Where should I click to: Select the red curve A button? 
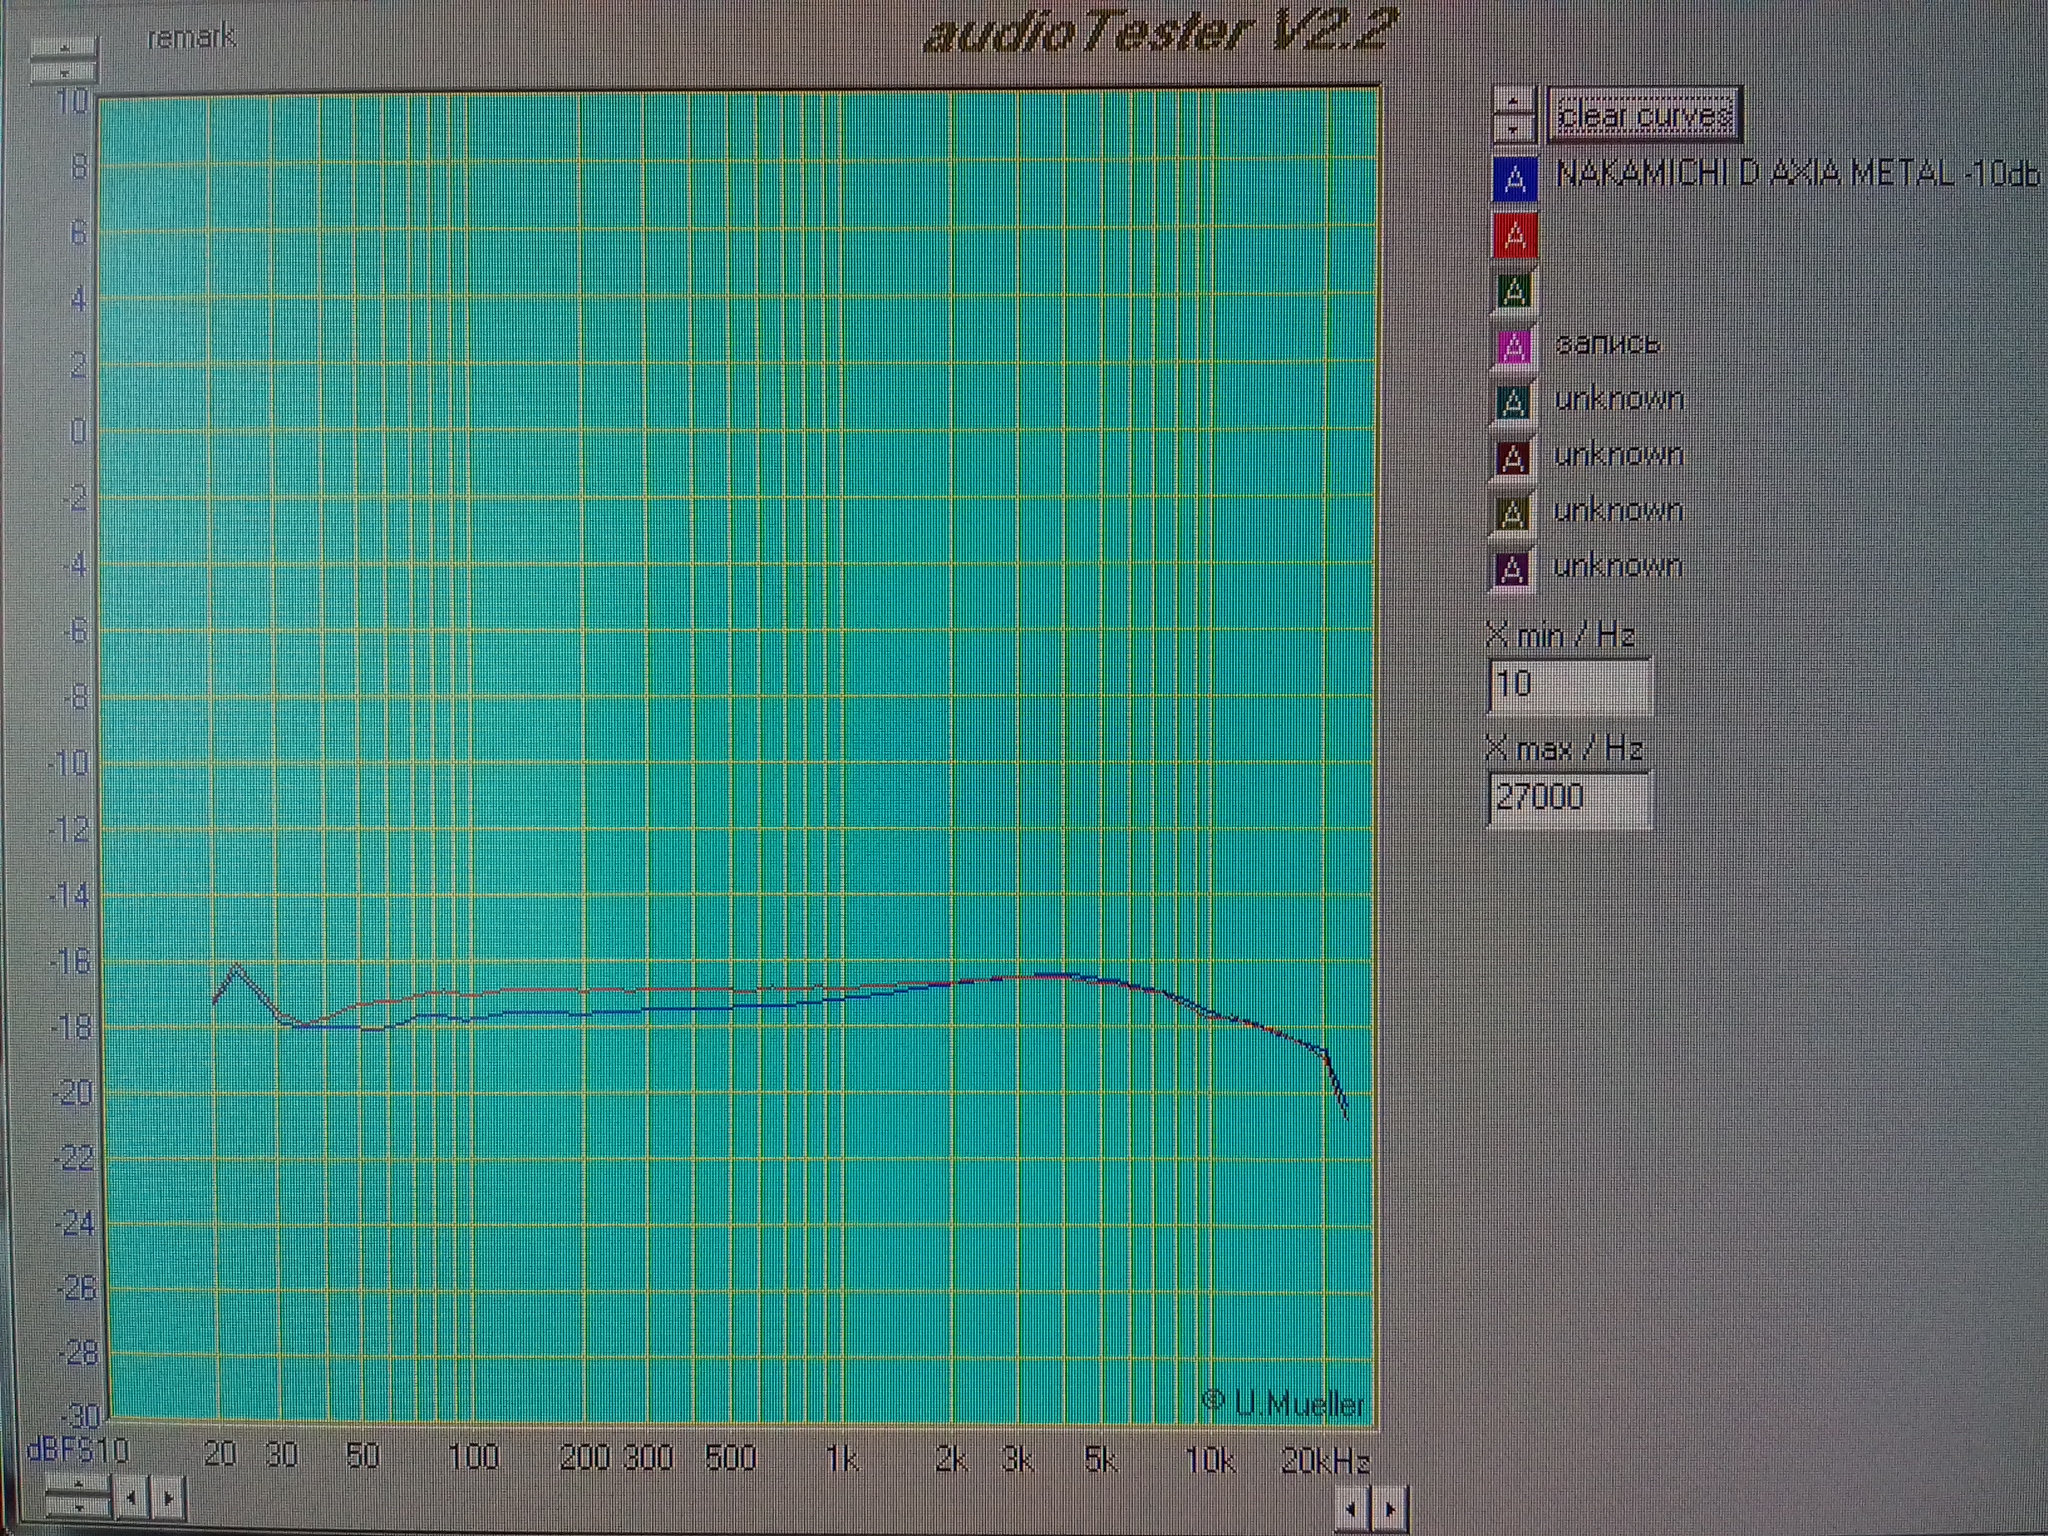1514,237
